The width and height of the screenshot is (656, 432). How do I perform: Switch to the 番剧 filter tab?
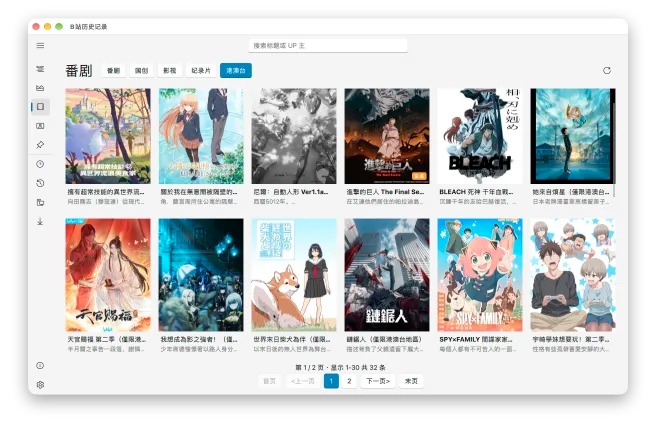click(x=113, y=71)
